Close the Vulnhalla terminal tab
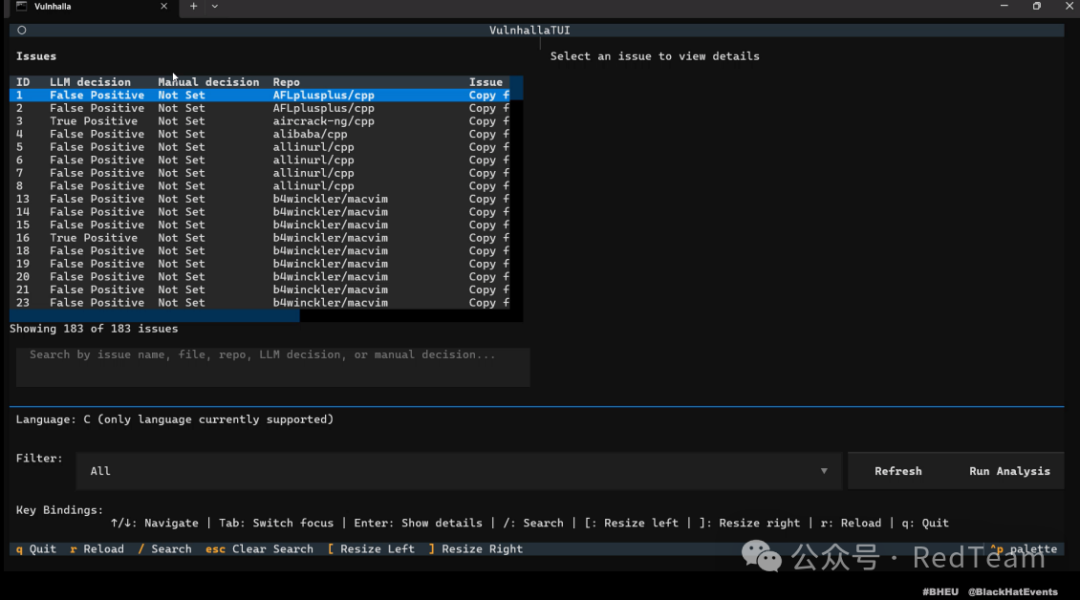This screenshot has height=600, width=1080. pyautogui.click(x=164, y=6)
